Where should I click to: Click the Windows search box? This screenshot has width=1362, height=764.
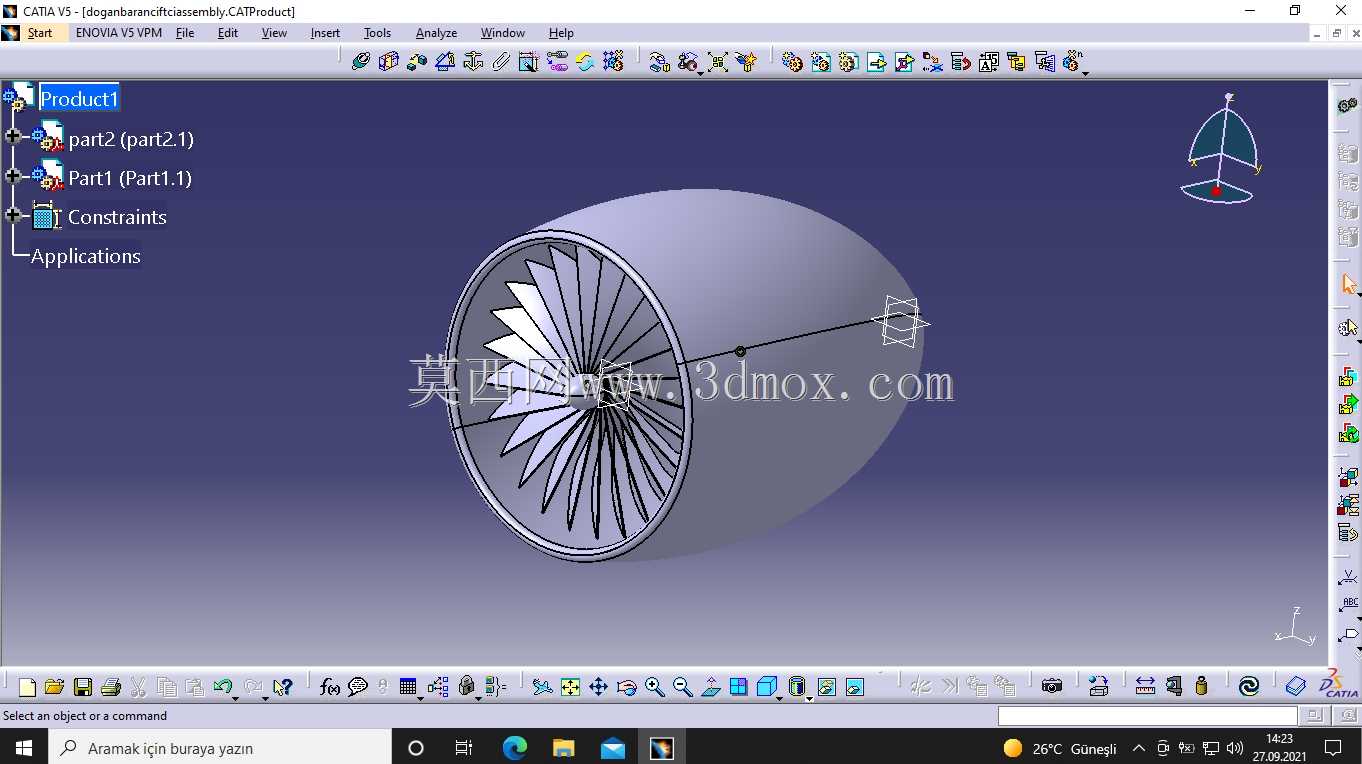coord(219,748)
